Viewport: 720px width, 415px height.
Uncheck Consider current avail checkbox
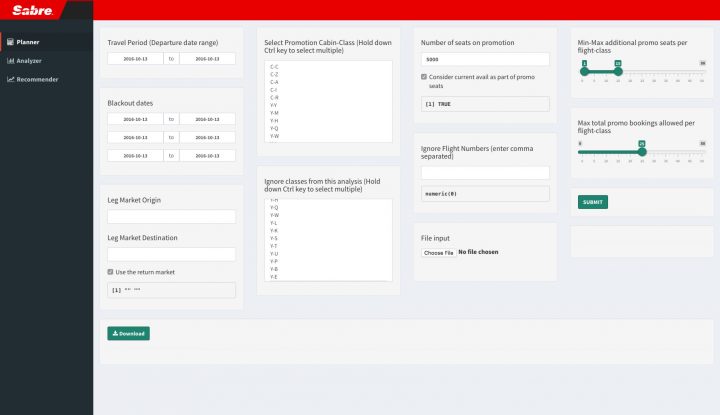[424, 76]
